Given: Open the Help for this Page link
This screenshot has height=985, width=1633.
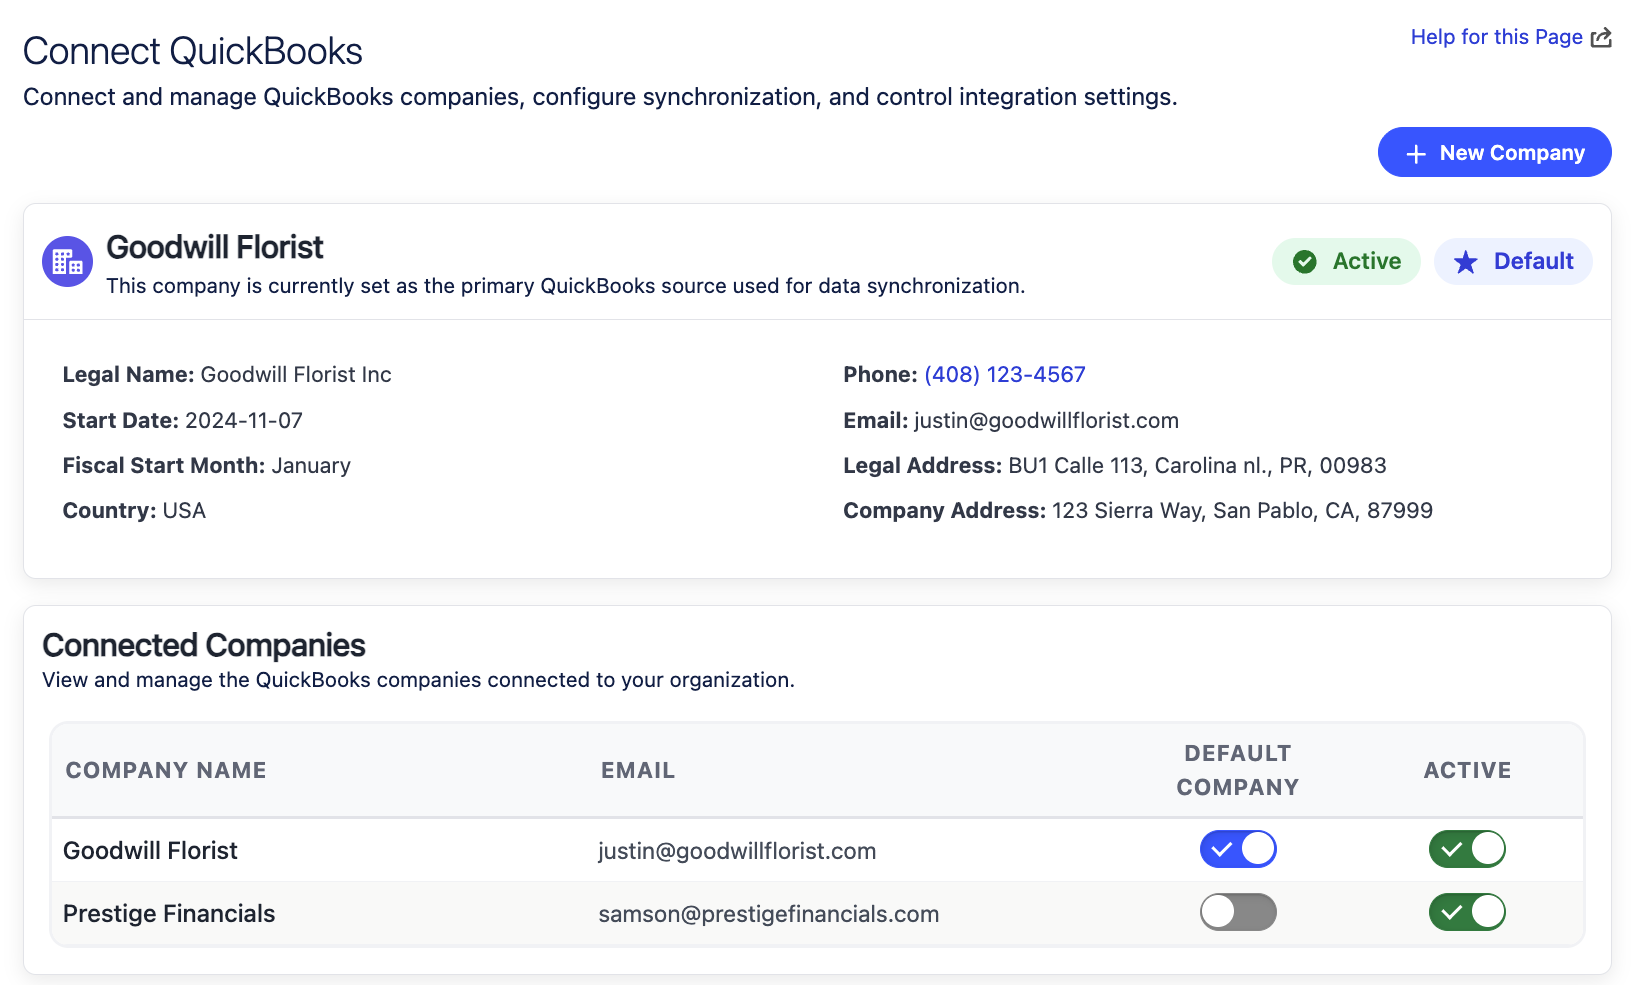Looking at the screenshot, I should [1511, 37].
